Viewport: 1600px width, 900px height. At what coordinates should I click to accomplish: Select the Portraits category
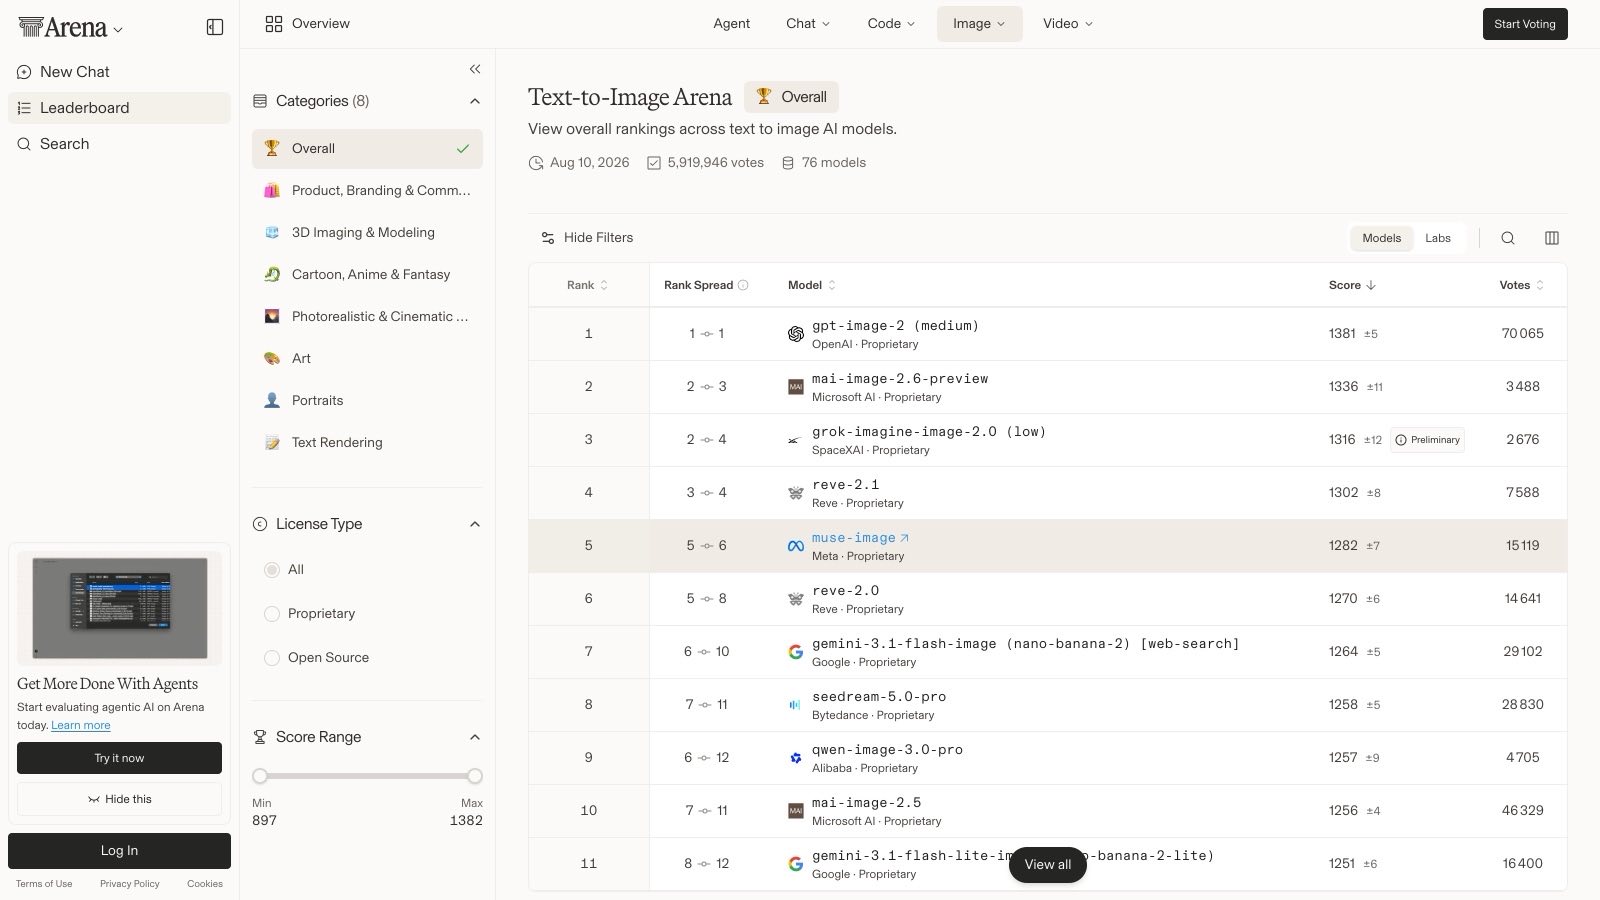click(367, 400)
